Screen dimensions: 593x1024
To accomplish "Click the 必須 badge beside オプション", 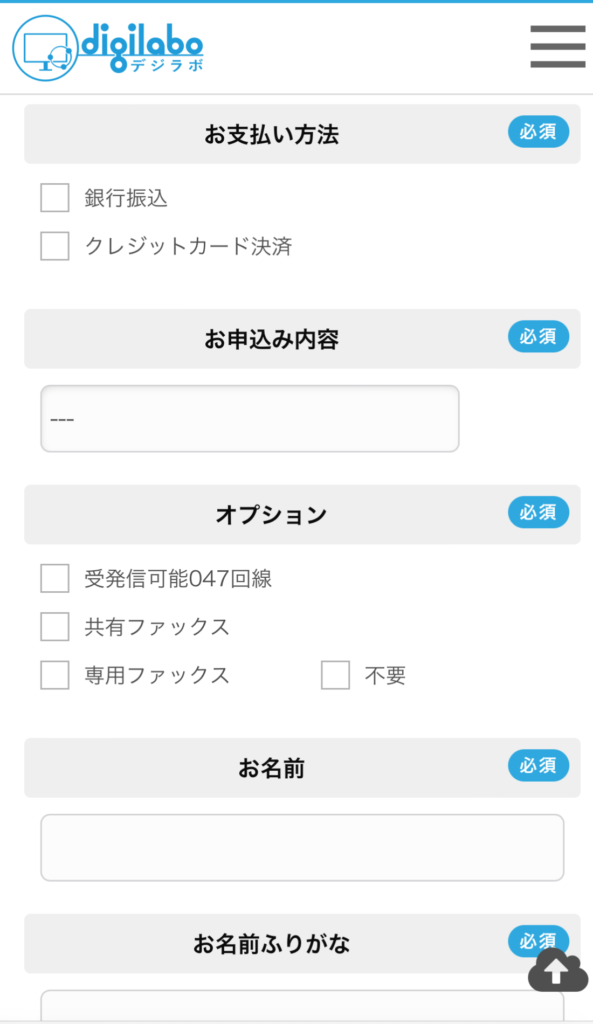I will [538, 512].
